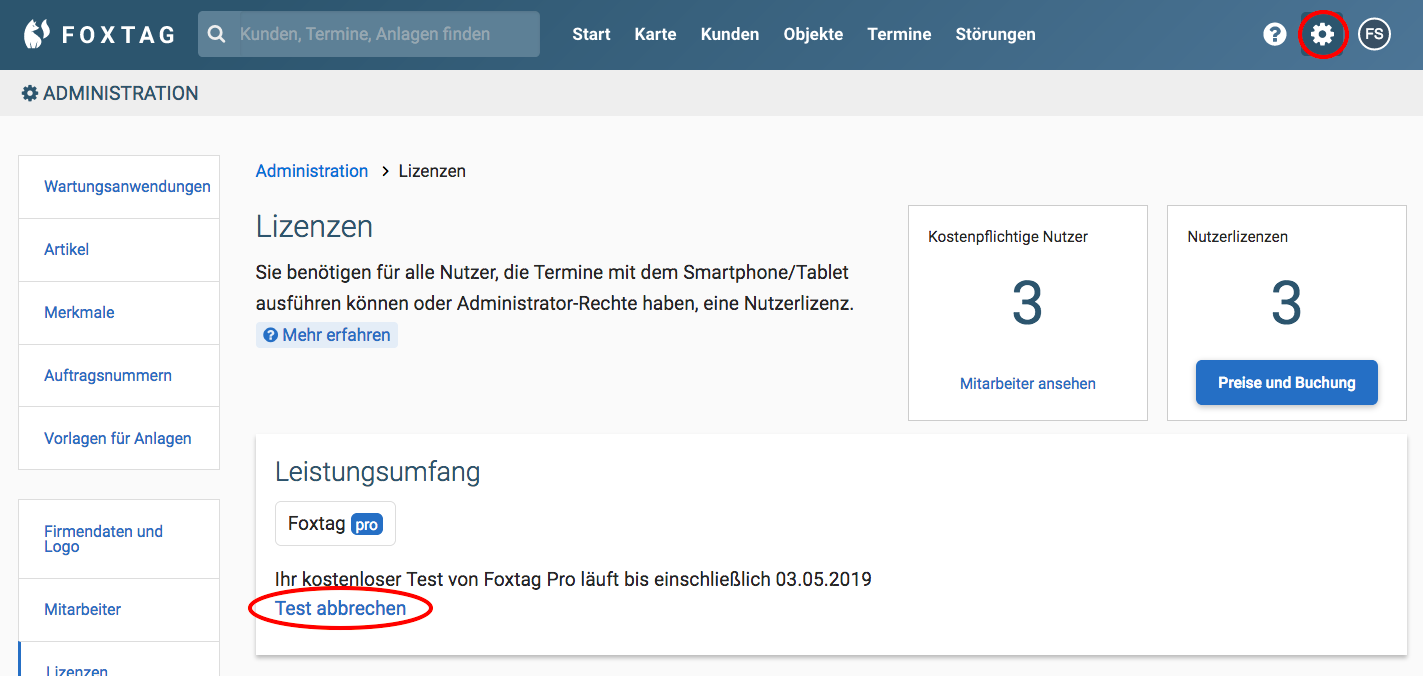Select Merkmale in sidebar
The image size is (1423, 676).
click(x=119, y=313)
